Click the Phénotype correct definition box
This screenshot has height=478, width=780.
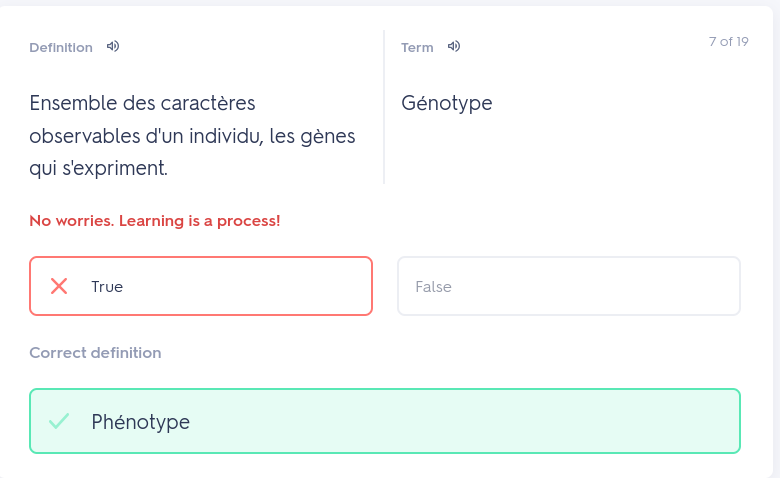pos(385,421)
